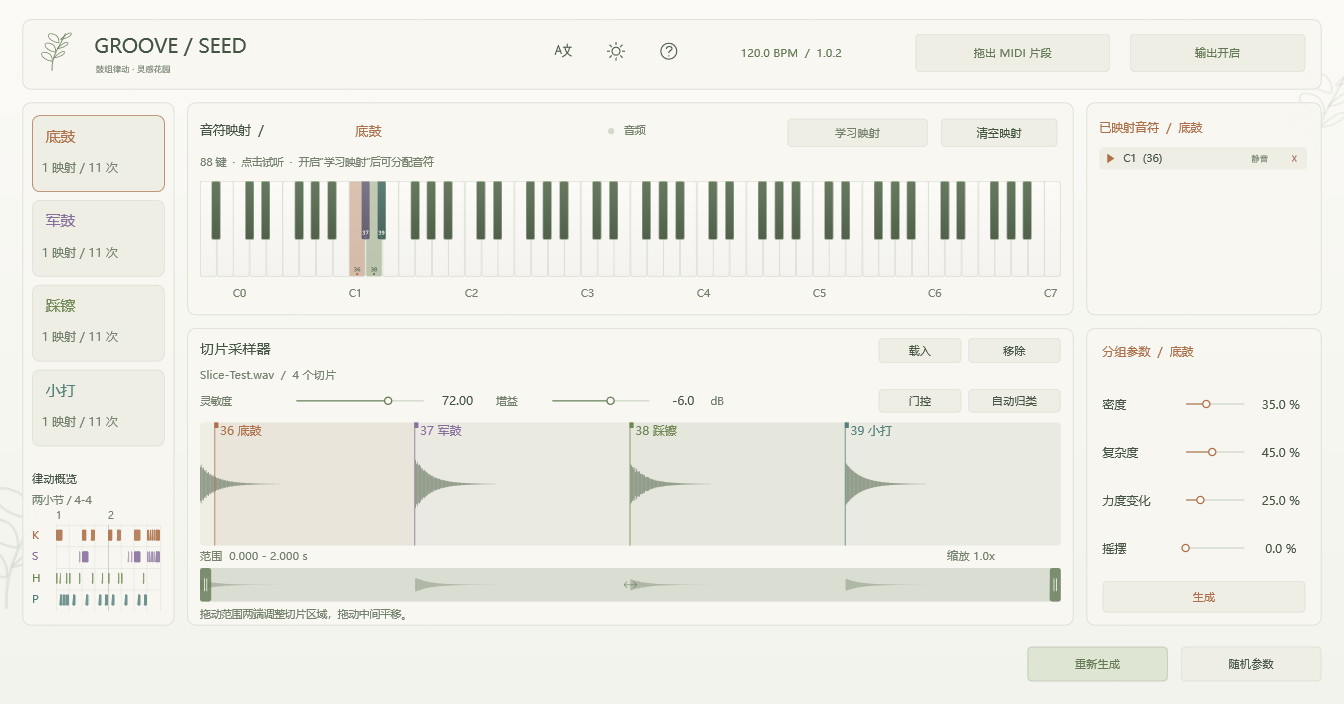This screenshot has height=704, width=1344.
Task: Click the 踩镲 slice waveform region
Action: click(737, 484)
